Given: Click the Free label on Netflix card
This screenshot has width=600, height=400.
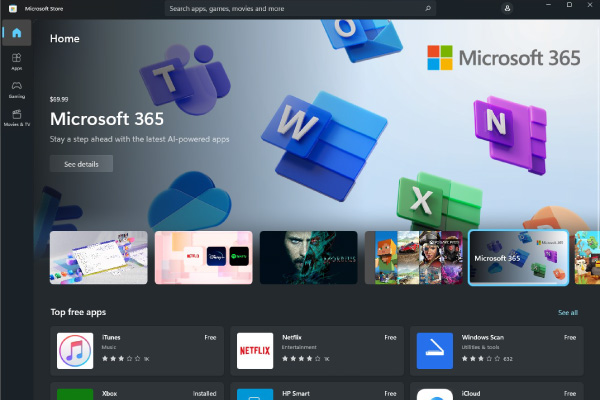Looking at the screenshot, I should point(390,337).
